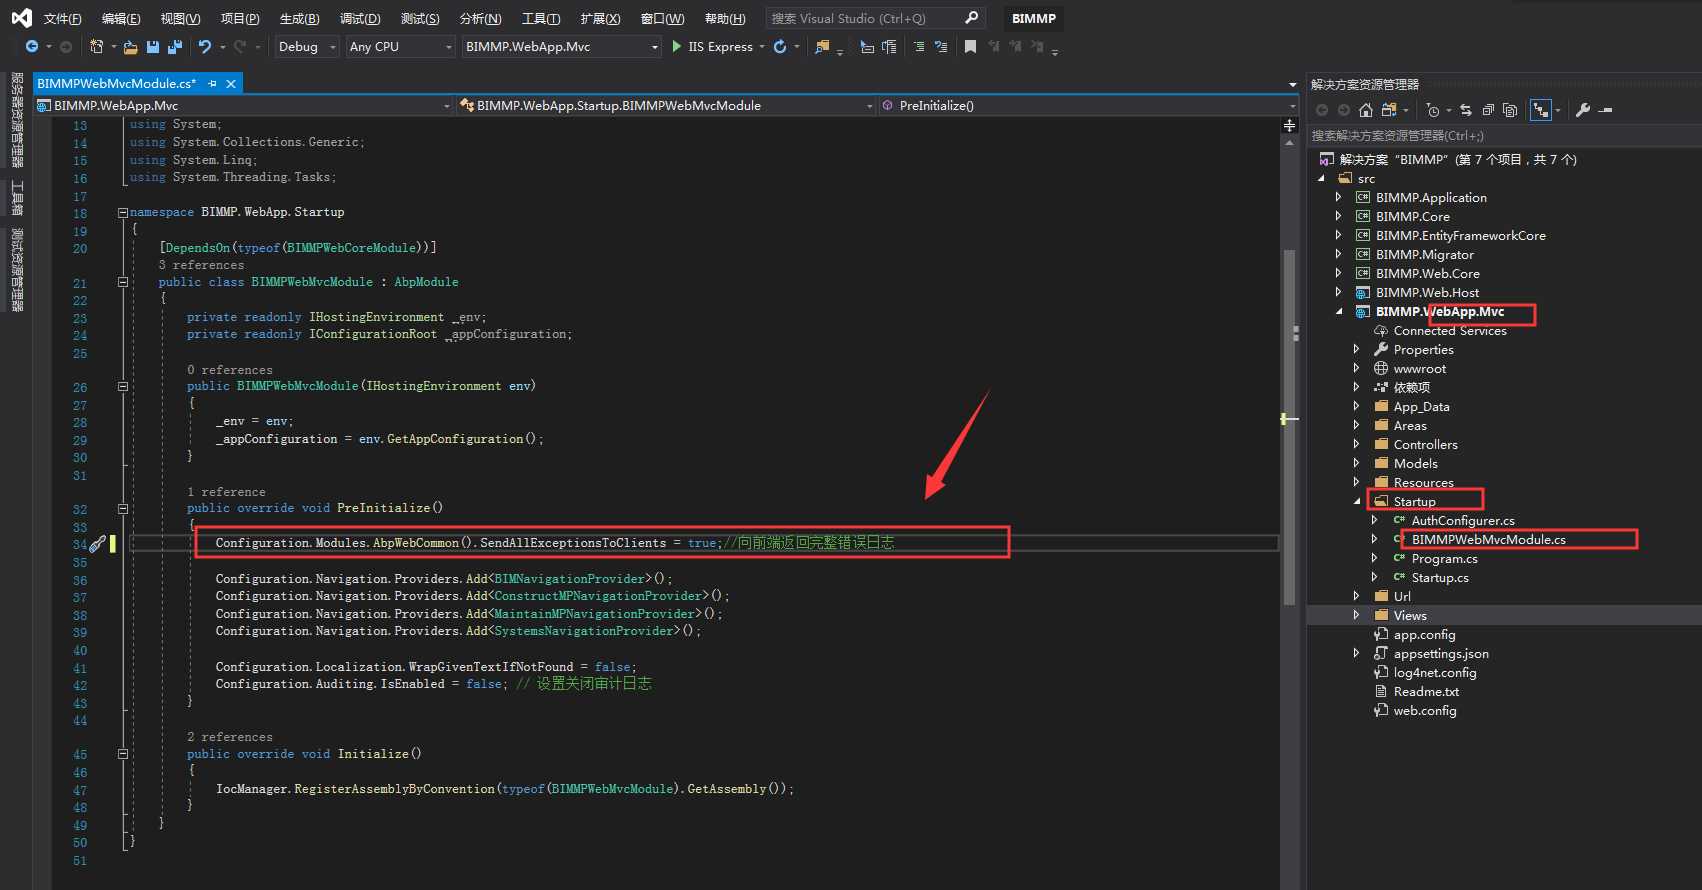Click Collapse All icon in Solution Explorer
Viewport: 1702px width, 890px height.
click(x=1488, y=110)
